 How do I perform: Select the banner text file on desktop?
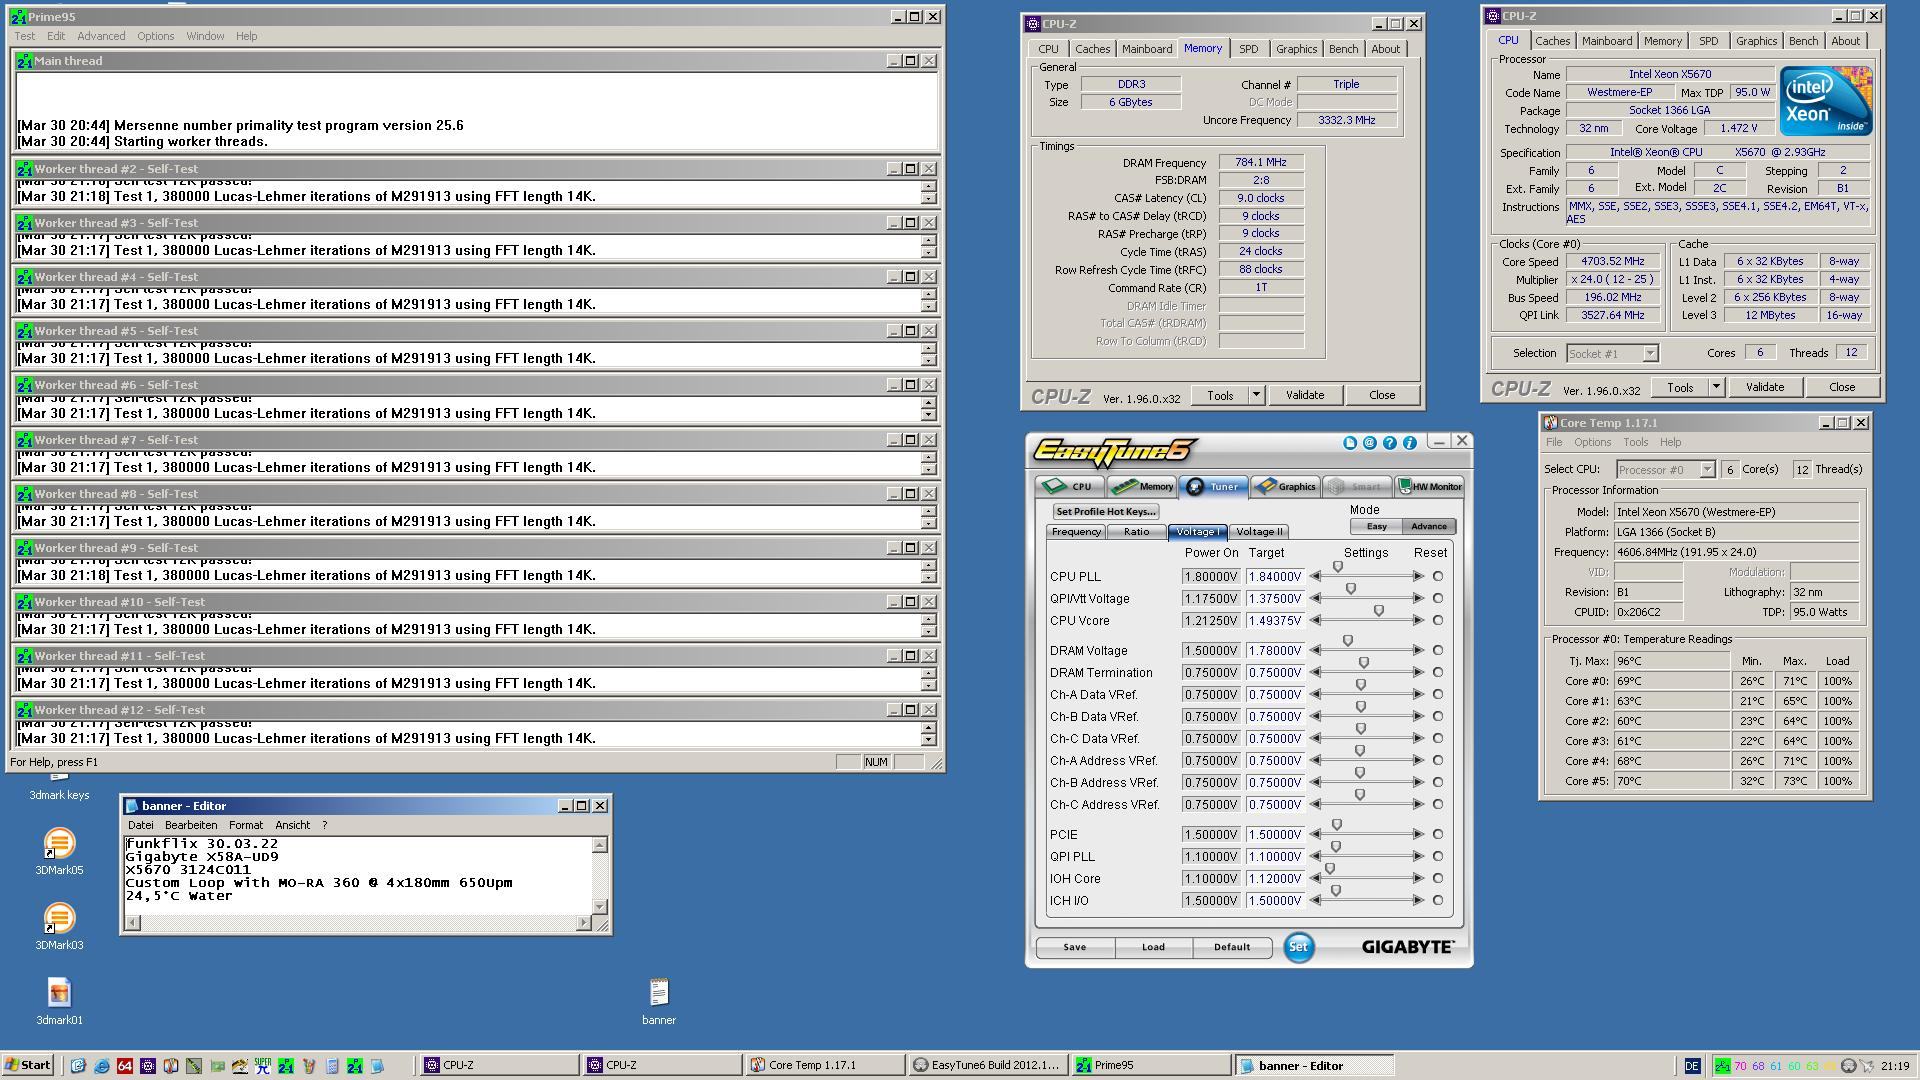point(658,1002)
